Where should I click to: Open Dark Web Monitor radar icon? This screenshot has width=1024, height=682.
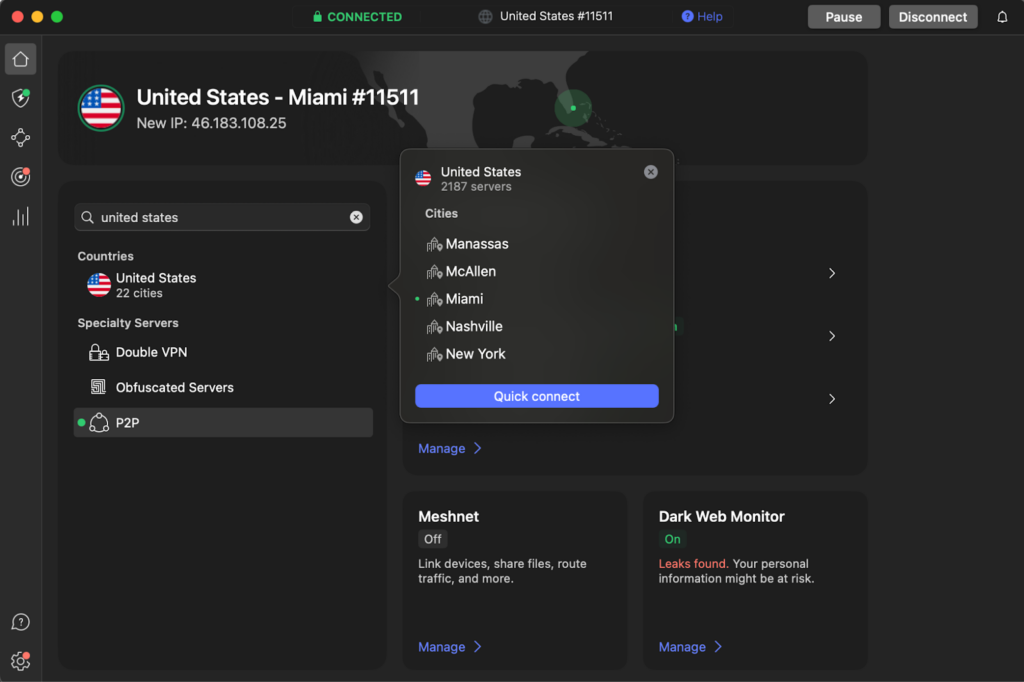point(20,176)
